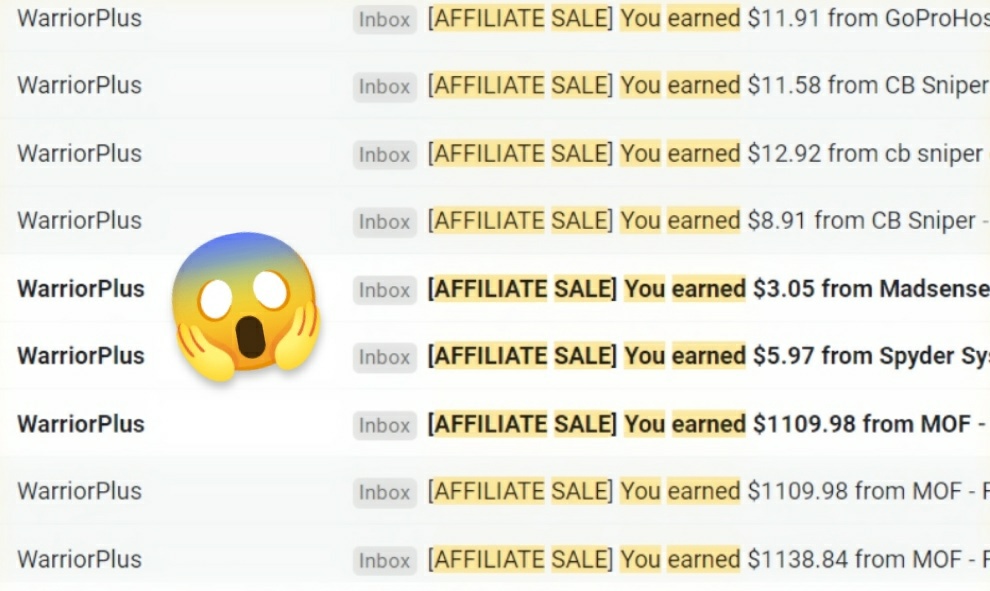Open the unread bold $1109.98 MOF email
Screen dimensions: 990x591
[700, 424]
